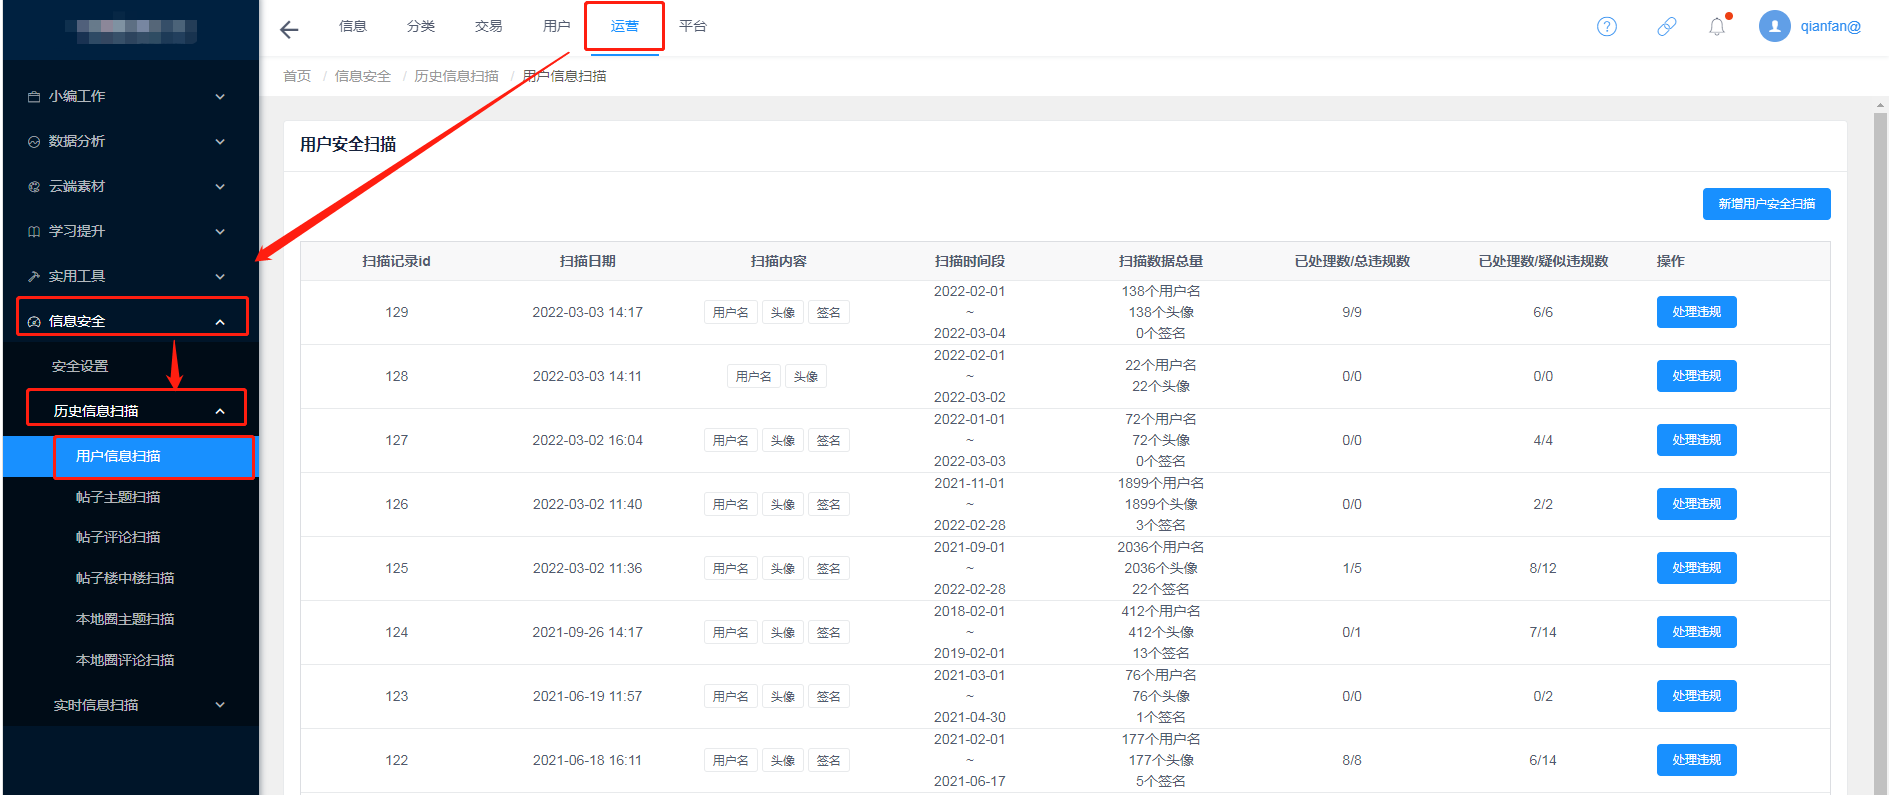Click scan date 2021-09-26 14:17

pyautogui.click(x=587, y=632)
